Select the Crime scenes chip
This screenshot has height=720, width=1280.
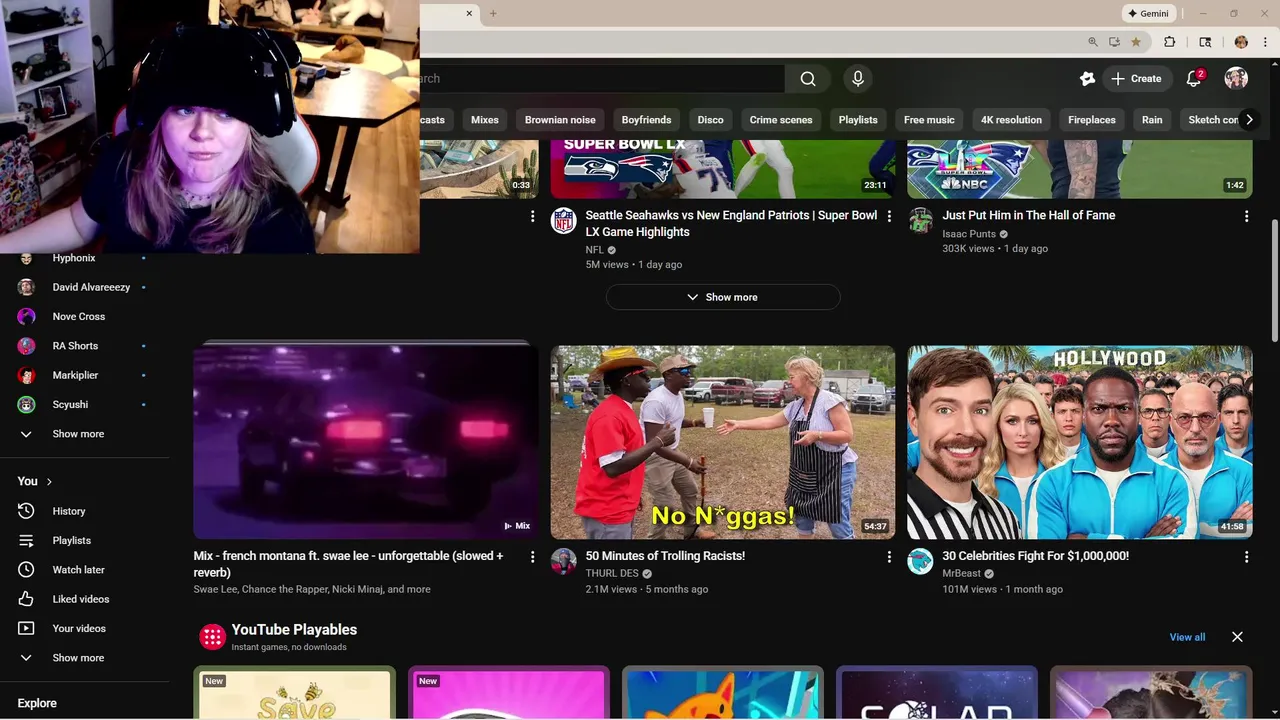click(x=781, y=120)
